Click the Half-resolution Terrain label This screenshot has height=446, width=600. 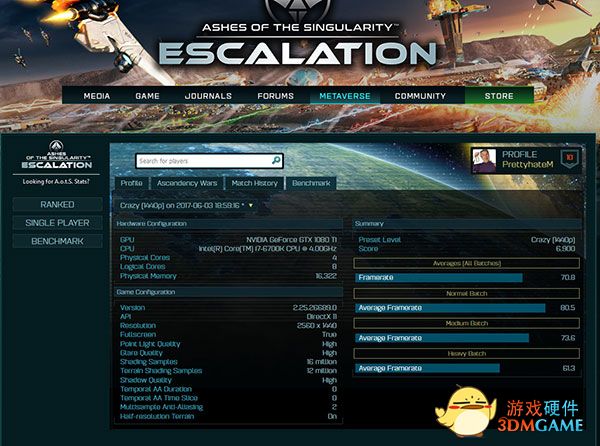(157, 416)
